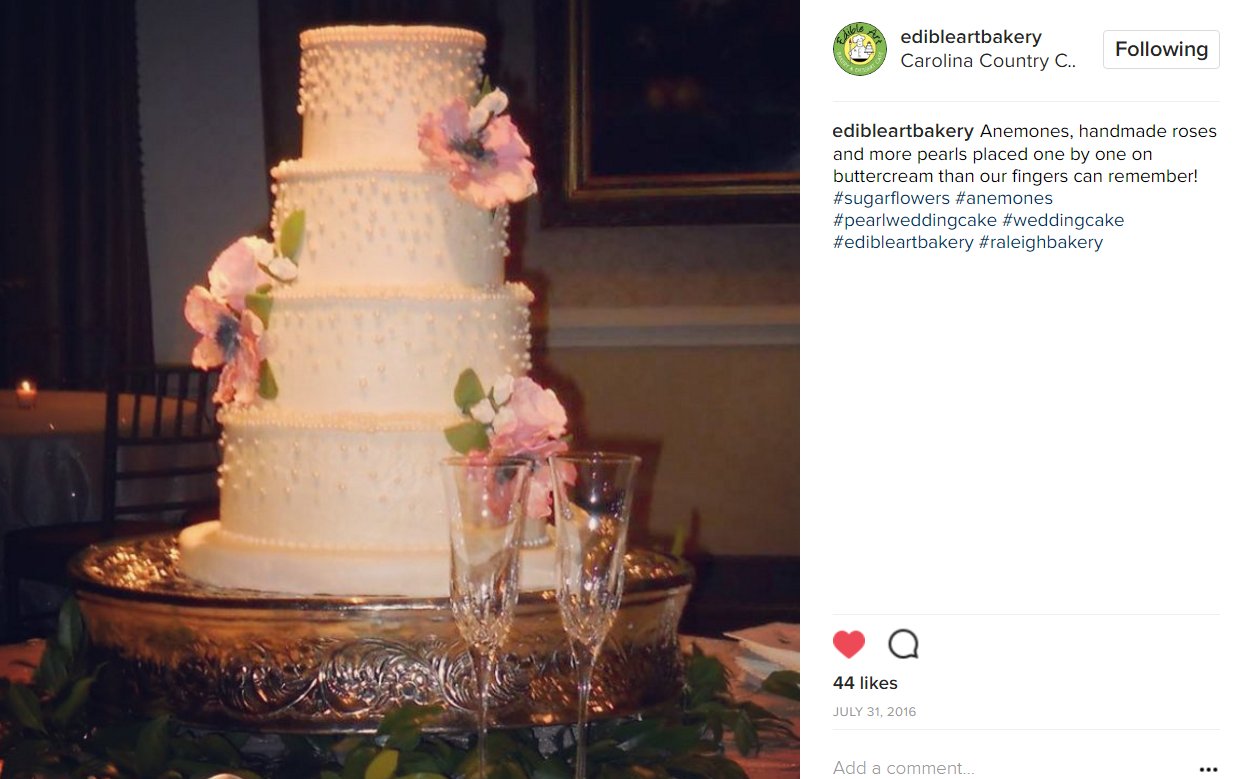Click the wedding cake photo
The width and height of the screenshot is (1247, 779).
coord(400,389)
